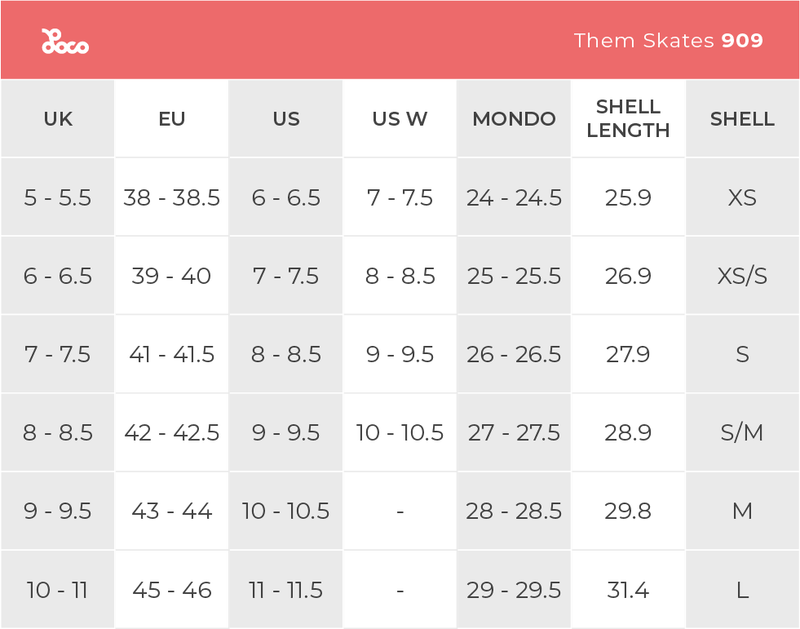Click the XS shell size cell

pyautogui.click(x=742, y=198)
